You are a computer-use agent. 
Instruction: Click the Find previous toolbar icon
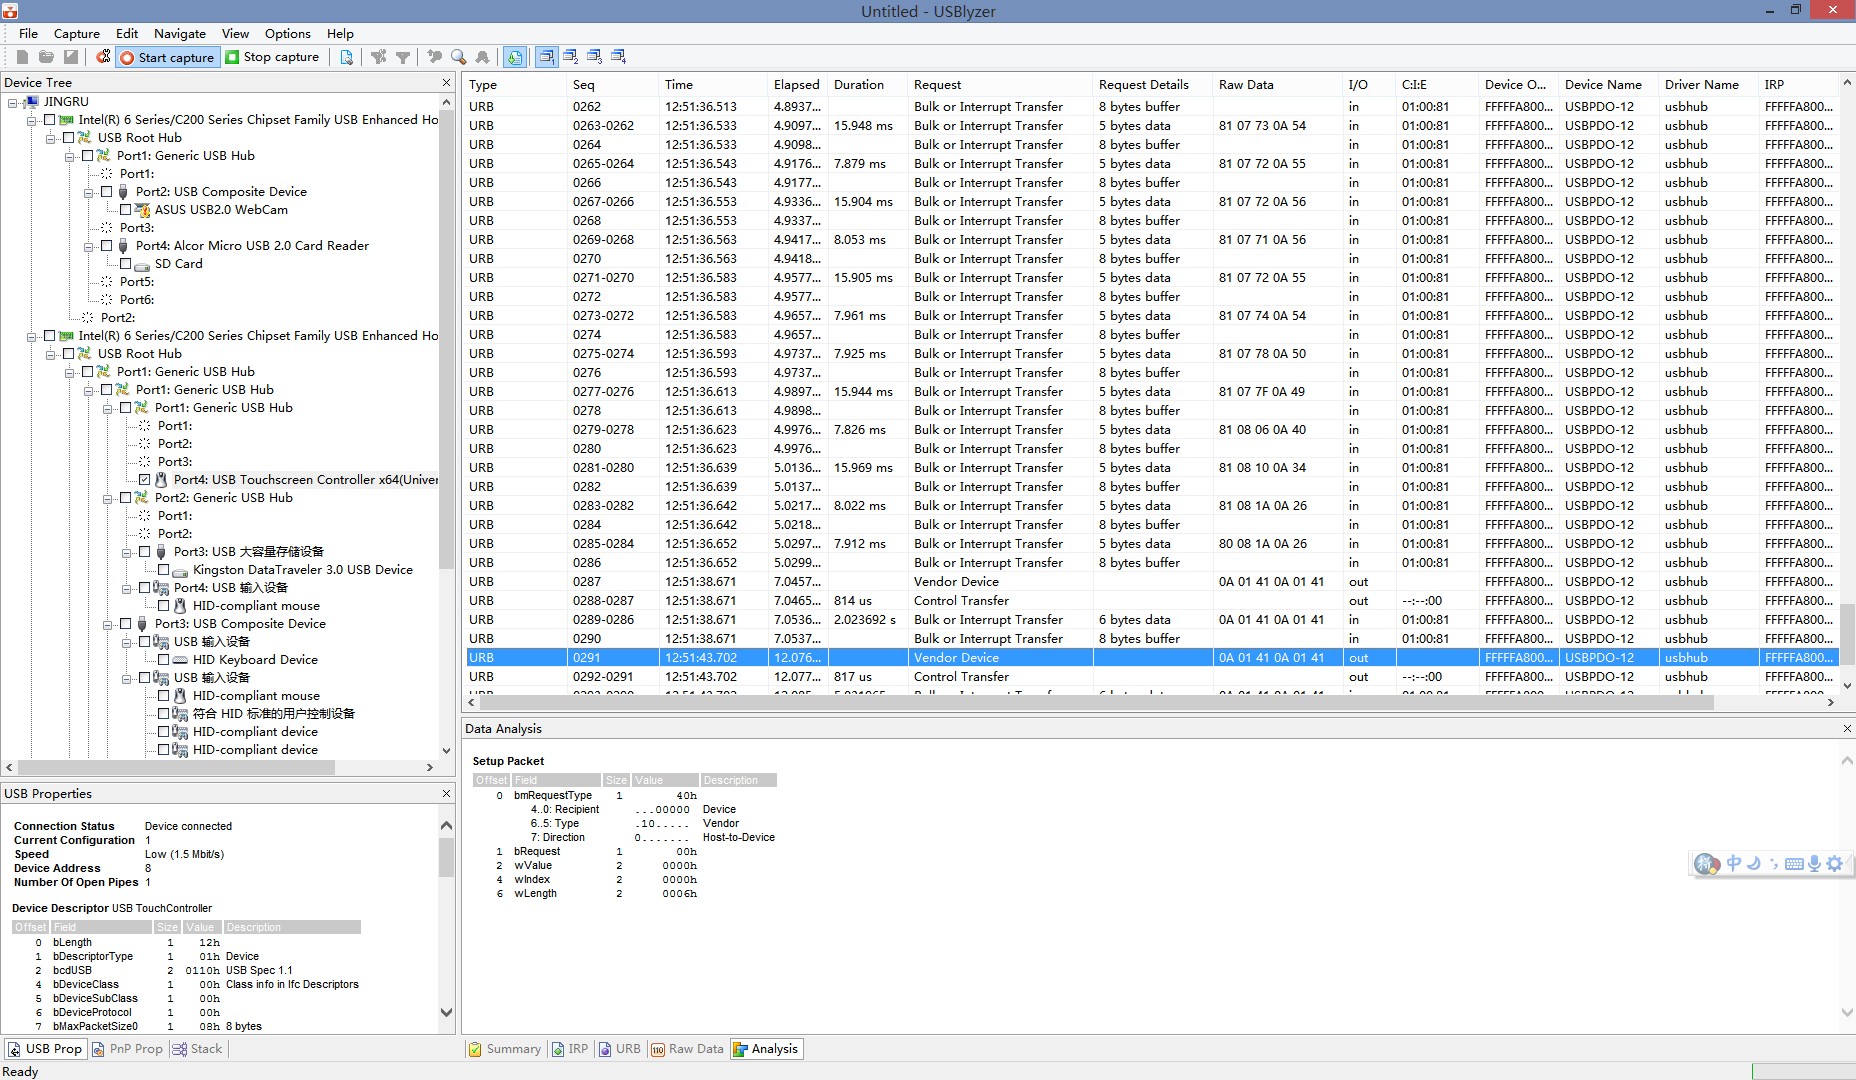[435, 57]
